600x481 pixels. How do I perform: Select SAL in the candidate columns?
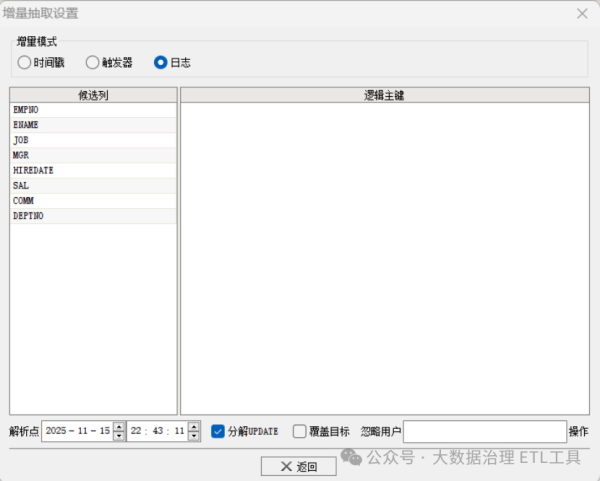click(x=93, y=186)
